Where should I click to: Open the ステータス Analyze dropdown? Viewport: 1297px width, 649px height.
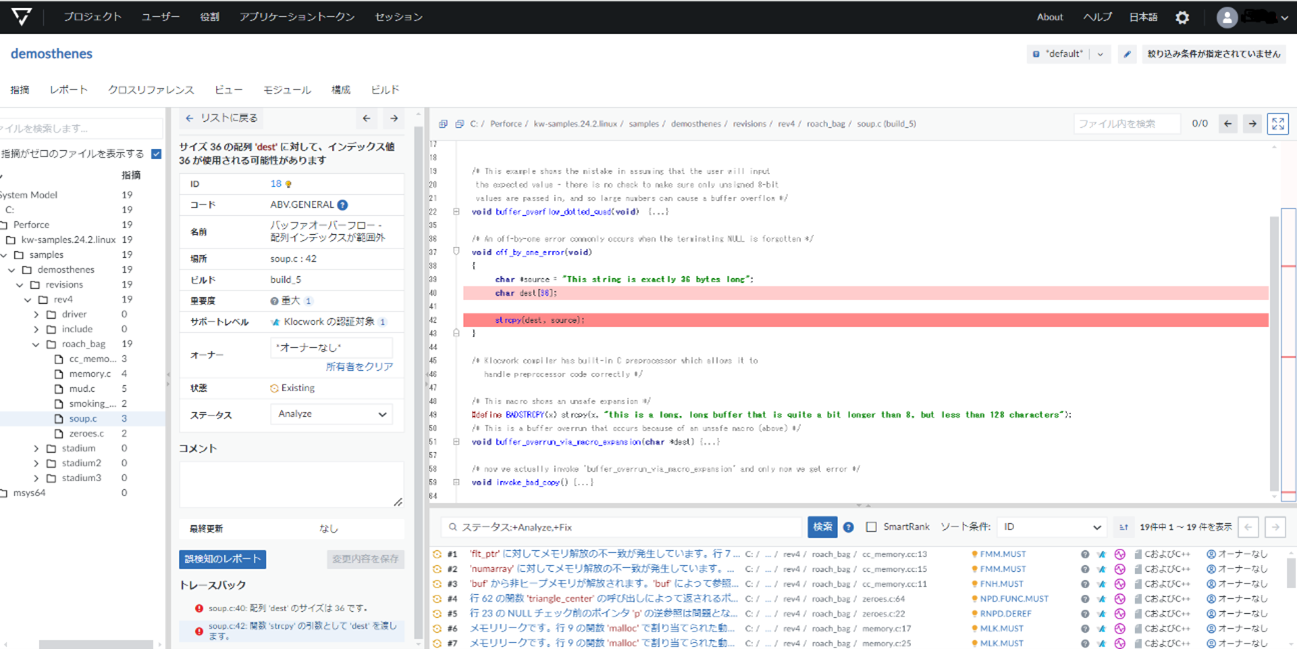coord(331,414)
